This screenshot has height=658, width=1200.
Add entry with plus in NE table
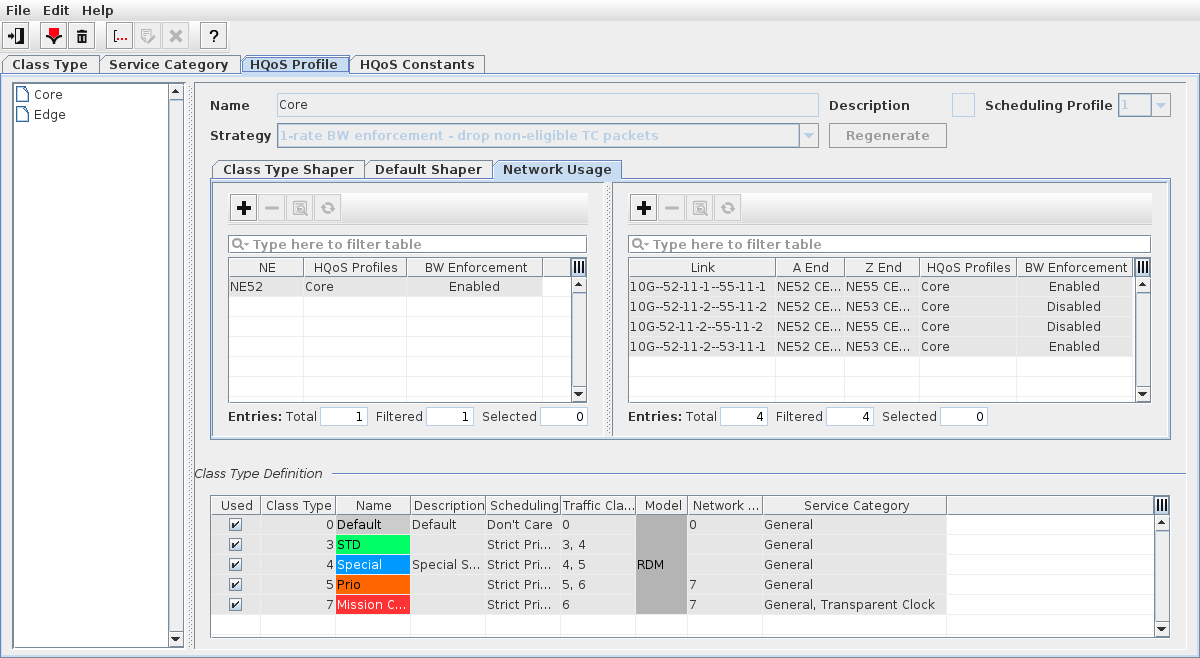[x=243, y=208]
